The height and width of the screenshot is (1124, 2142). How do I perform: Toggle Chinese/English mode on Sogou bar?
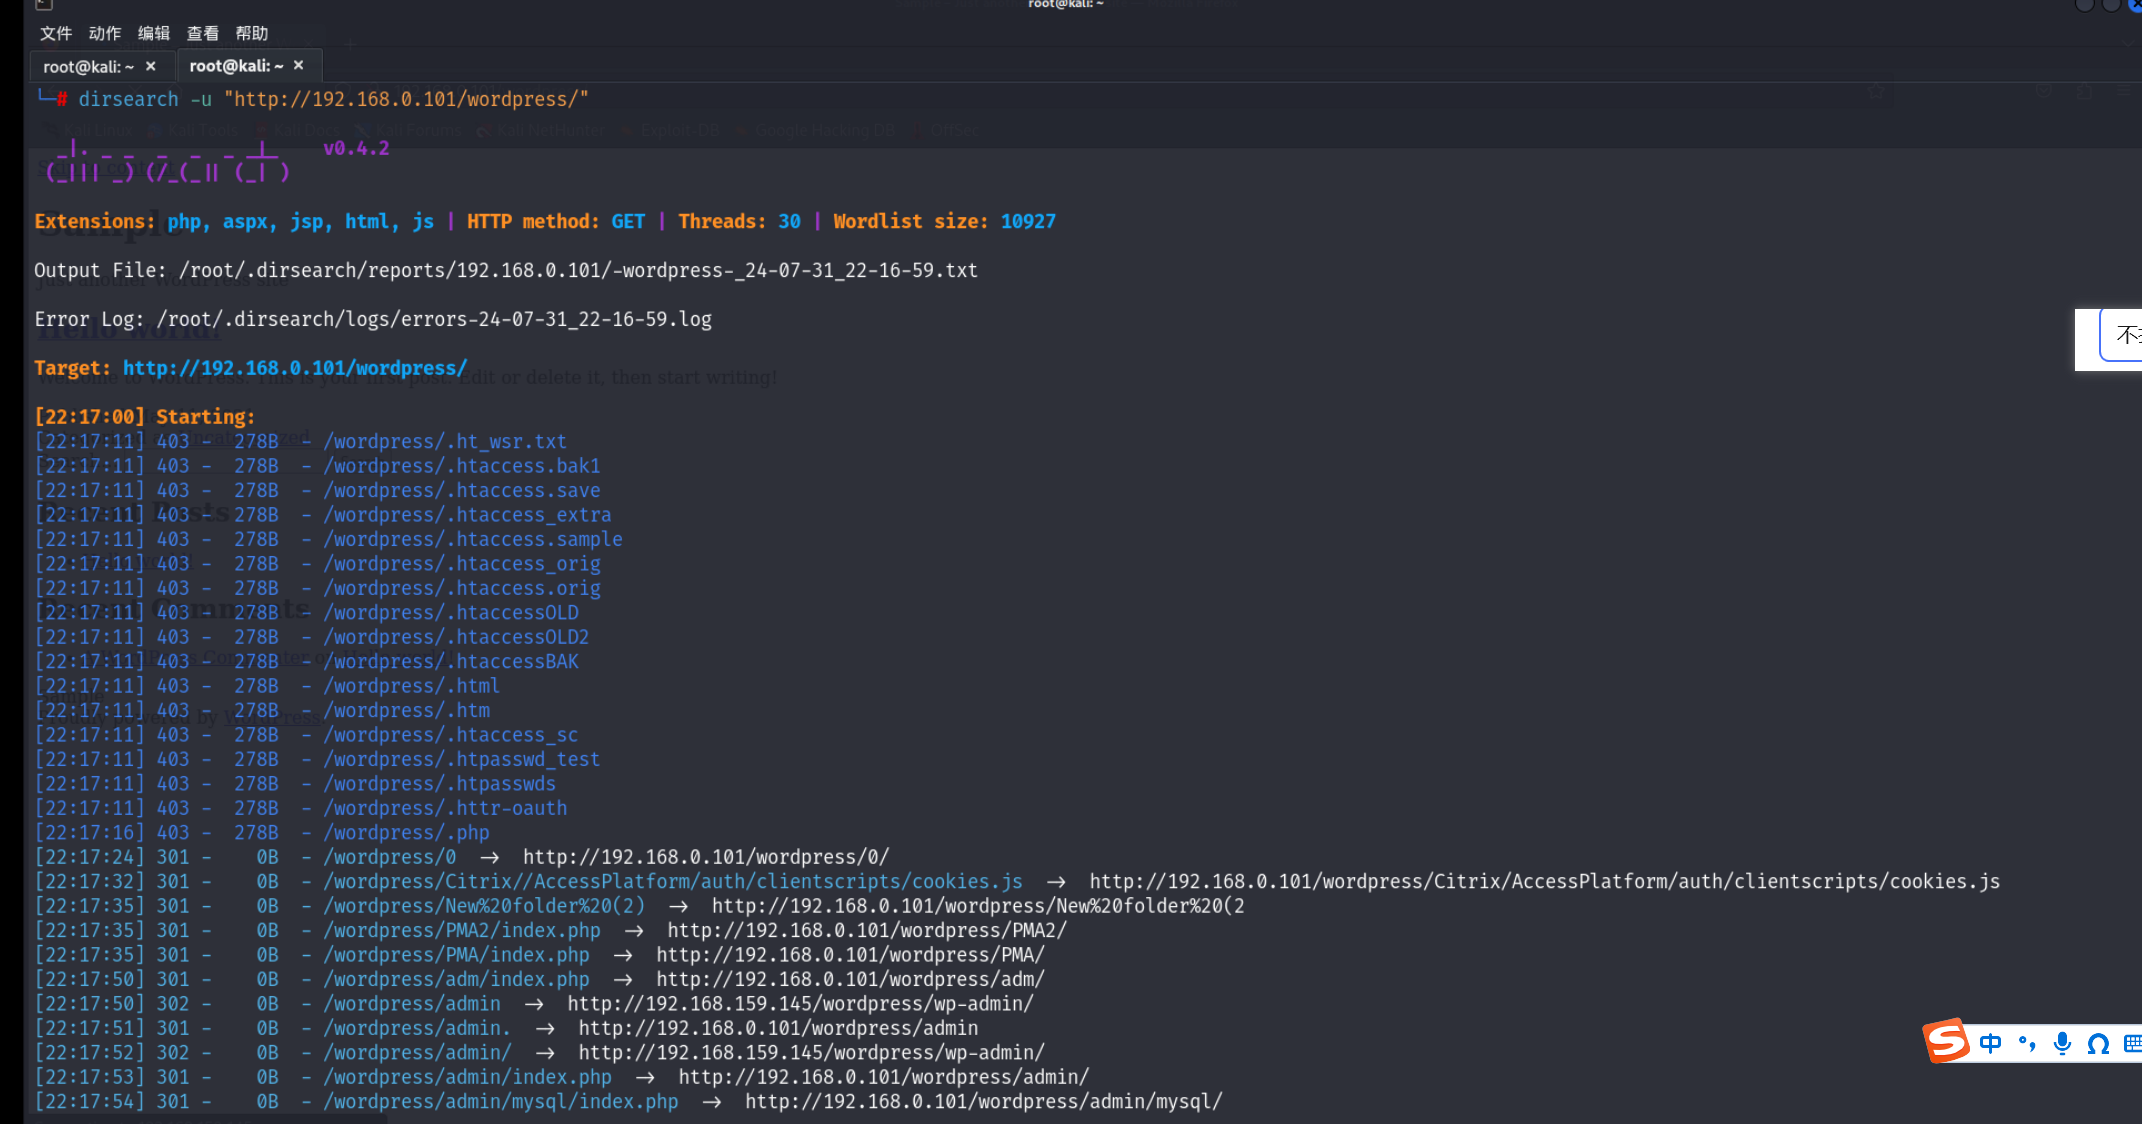click(x=1990, y=1043)
